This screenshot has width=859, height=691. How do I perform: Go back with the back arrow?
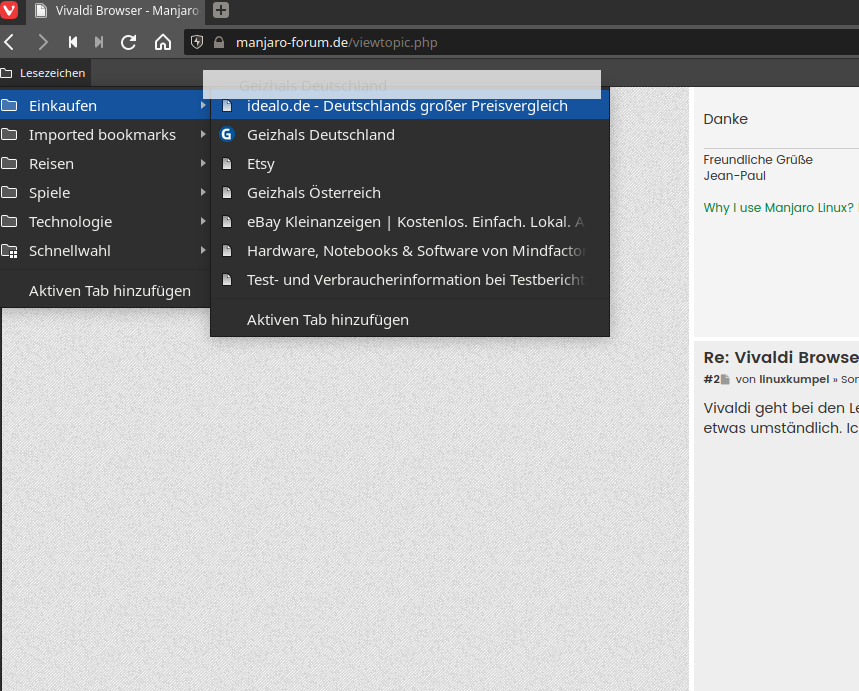click(9, 42)
